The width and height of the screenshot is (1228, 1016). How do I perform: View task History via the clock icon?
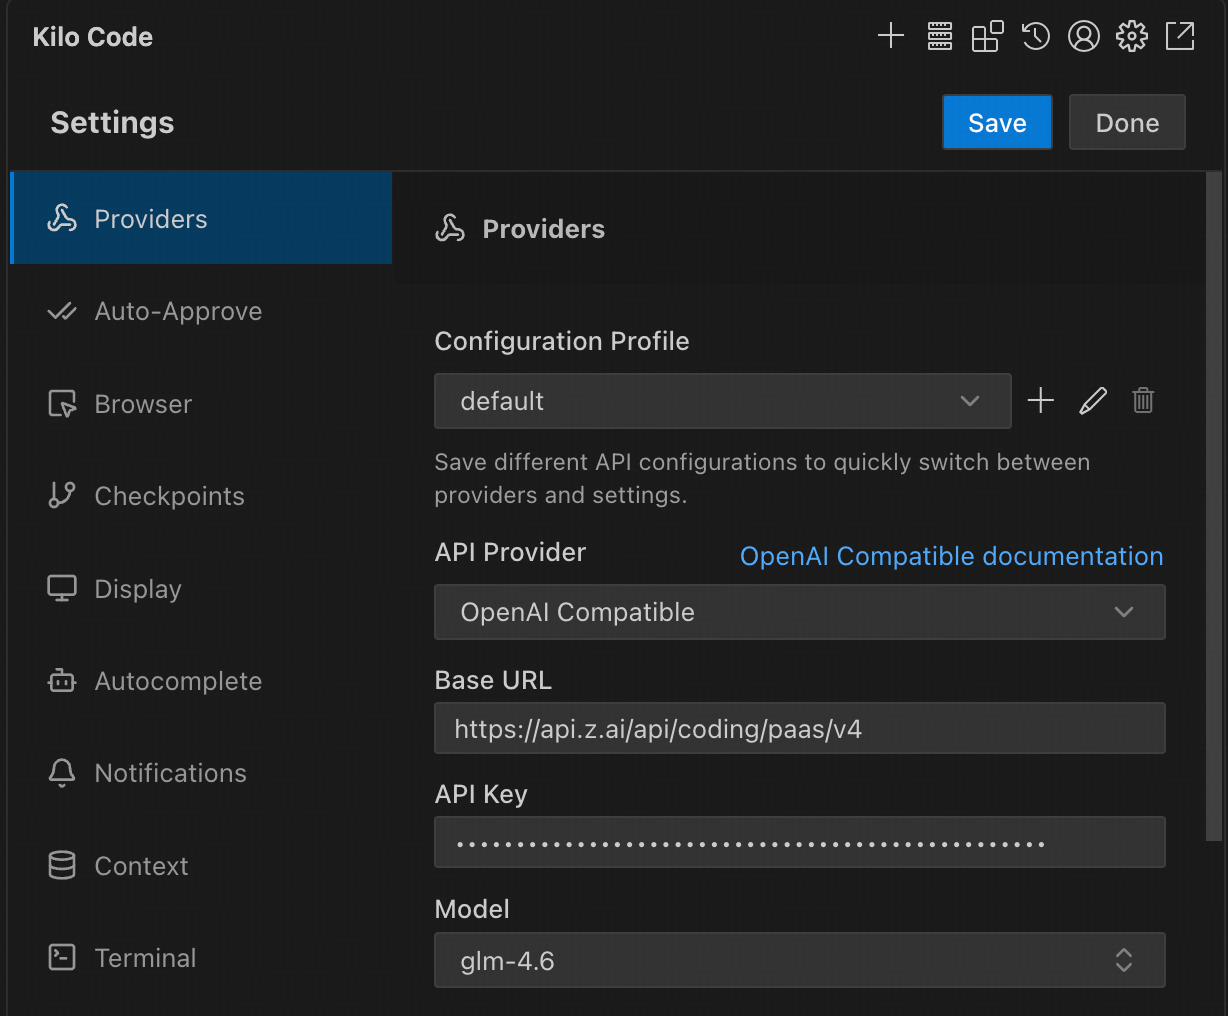(1035, 36)
